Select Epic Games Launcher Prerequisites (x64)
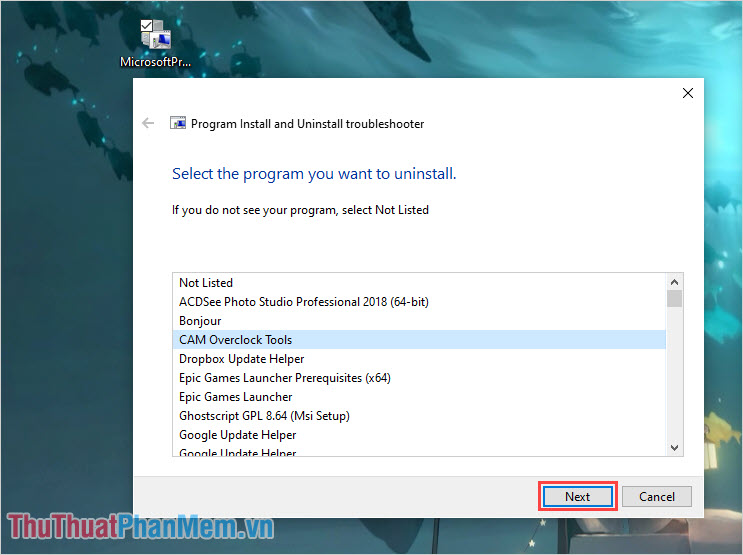 [x=419, y=377]
